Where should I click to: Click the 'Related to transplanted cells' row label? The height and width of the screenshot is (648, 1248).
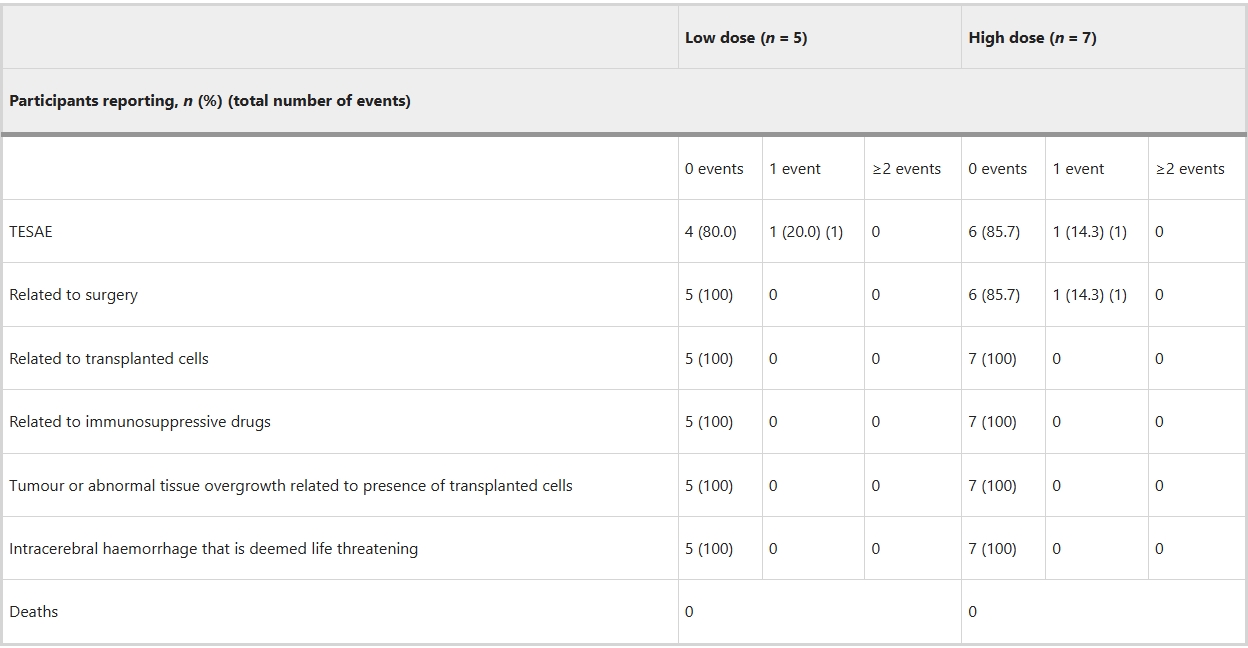point(109,359)
